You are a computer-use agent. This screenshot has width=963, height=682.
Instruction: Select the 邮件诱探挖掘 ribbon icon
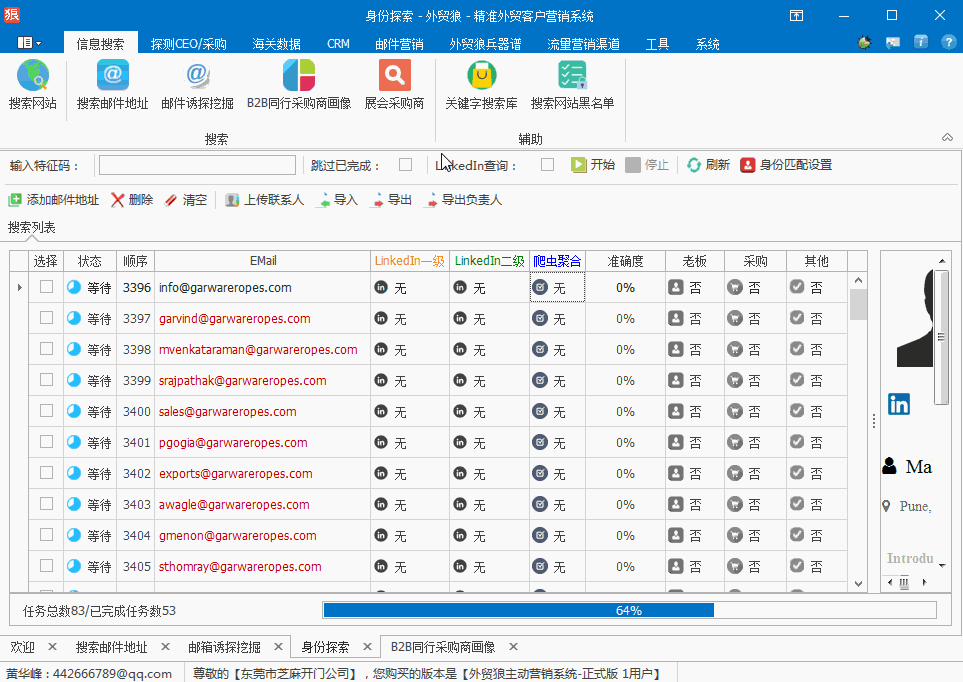coord(197,77)
